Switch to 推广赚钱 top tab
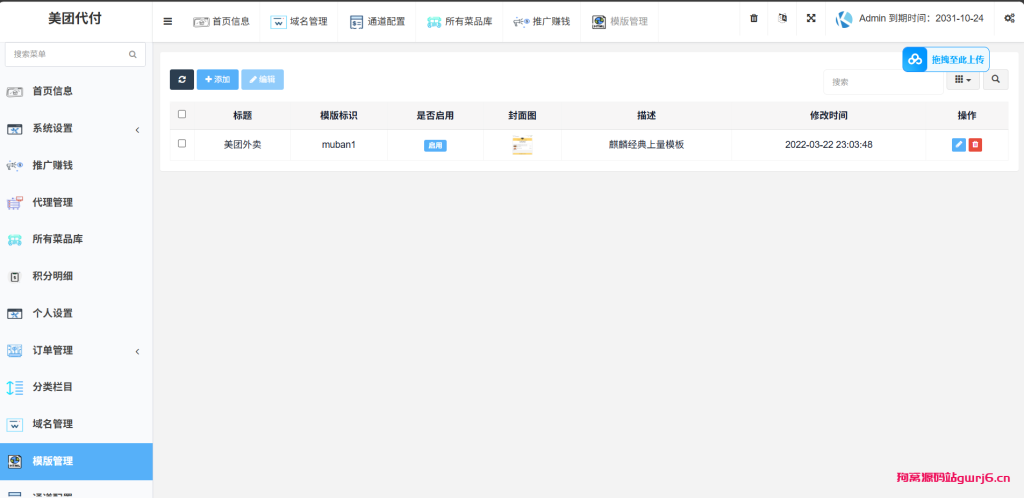The image size is (1024, 498). (x=541, y=22)
